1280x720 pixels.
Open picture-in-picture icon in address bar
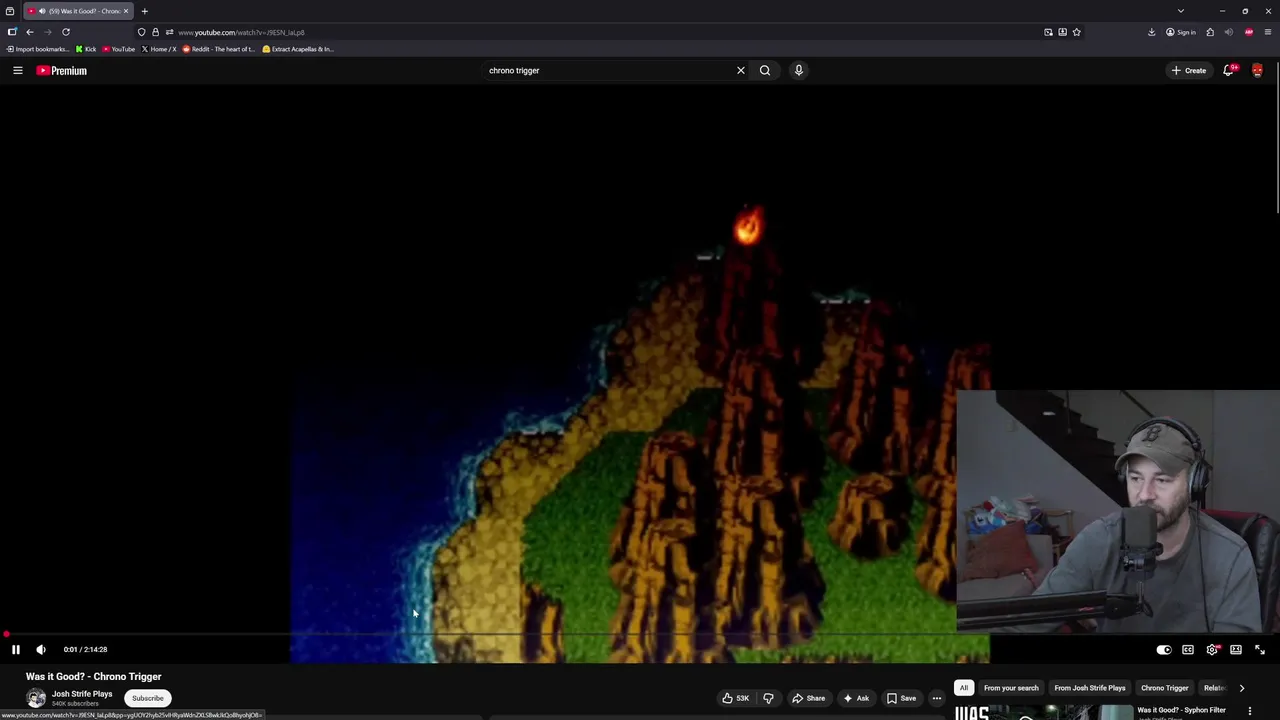tap(1048, 32)
